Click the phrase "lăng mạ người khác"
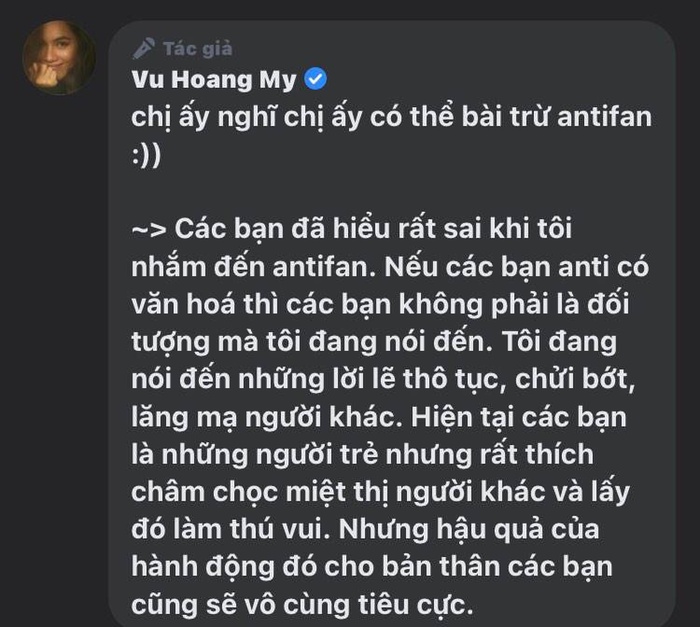 click(267, 418)
